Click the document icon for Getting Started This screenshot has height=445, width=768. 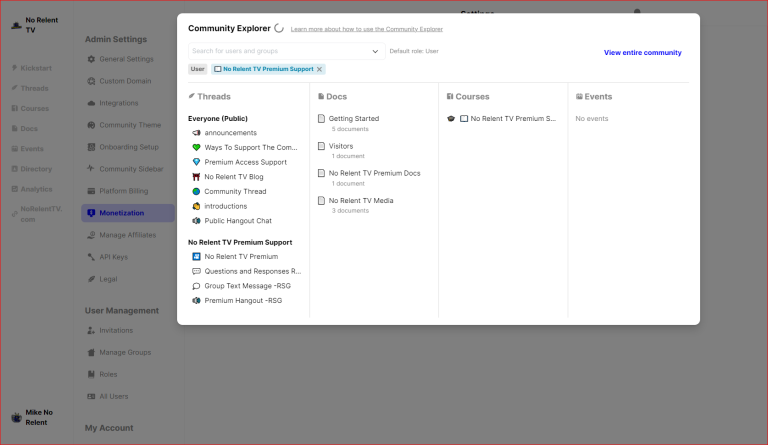pyautogui.click(x=321, y=118)
